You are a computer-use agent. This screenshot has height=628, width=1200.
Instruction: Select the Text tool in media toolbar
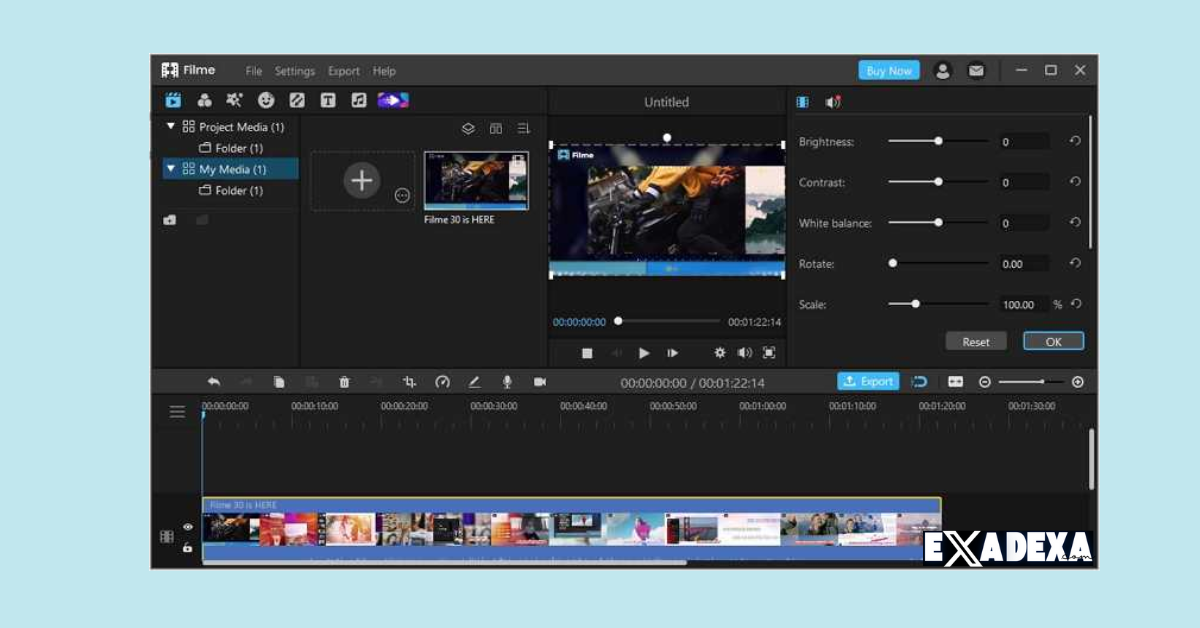pos(327,99)
